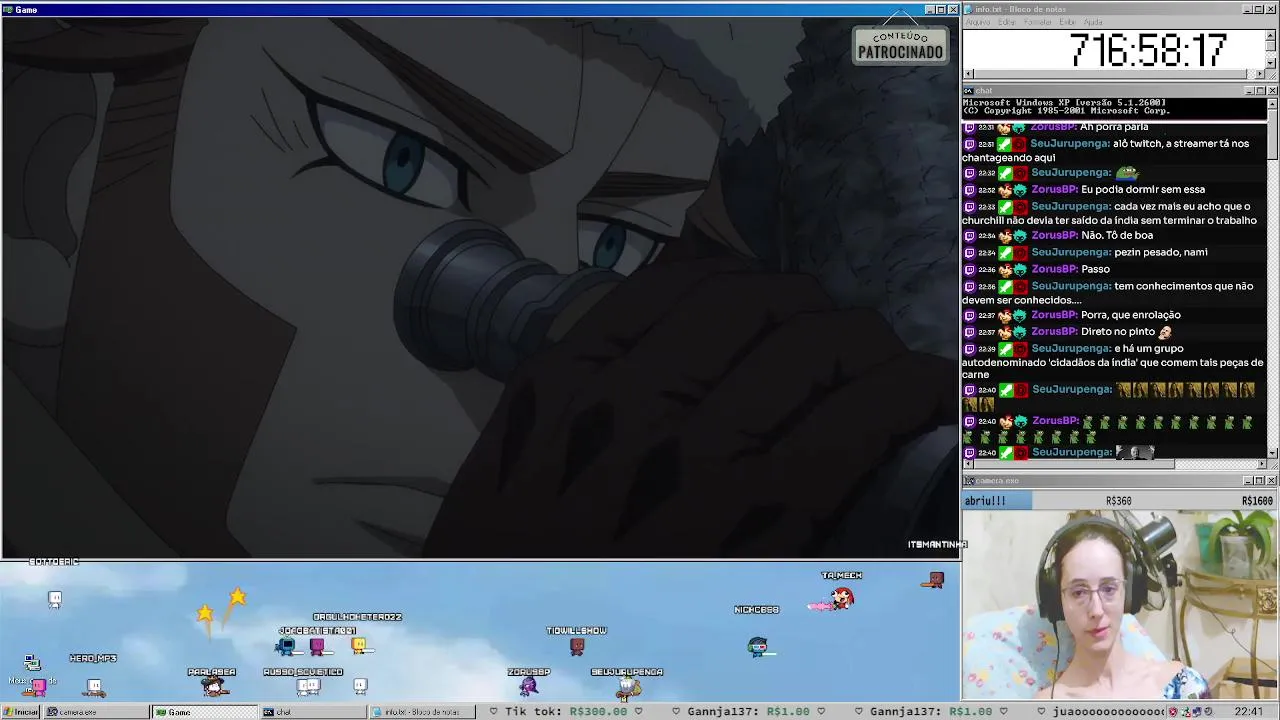This screenshot has height=720, width=1280.
Task: Click the upper yellow star in the game
Action: [237, 597]
